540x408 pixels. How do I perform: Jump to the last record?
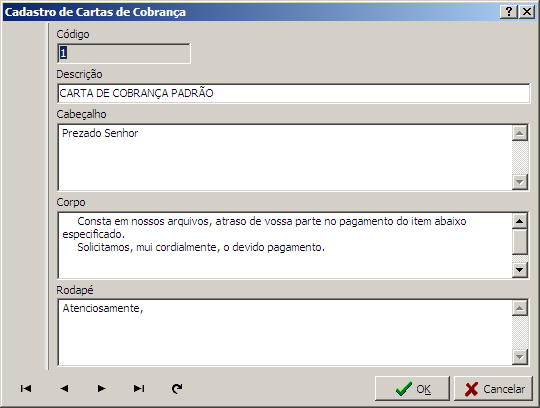click(139, 388)
